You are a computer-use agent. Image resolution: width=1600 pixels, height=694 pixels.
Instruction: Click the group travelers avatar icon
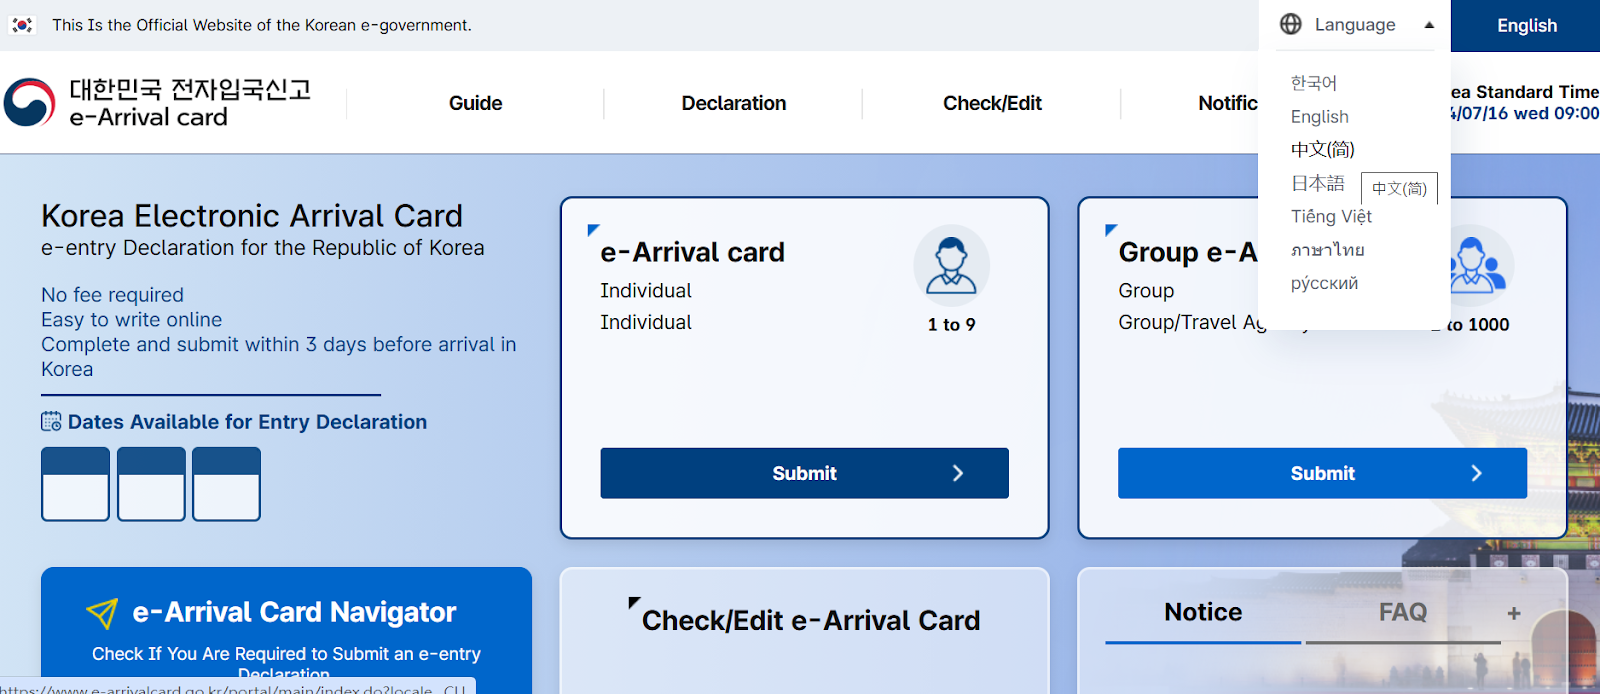pyautogui.click(x=1477, y=265)
